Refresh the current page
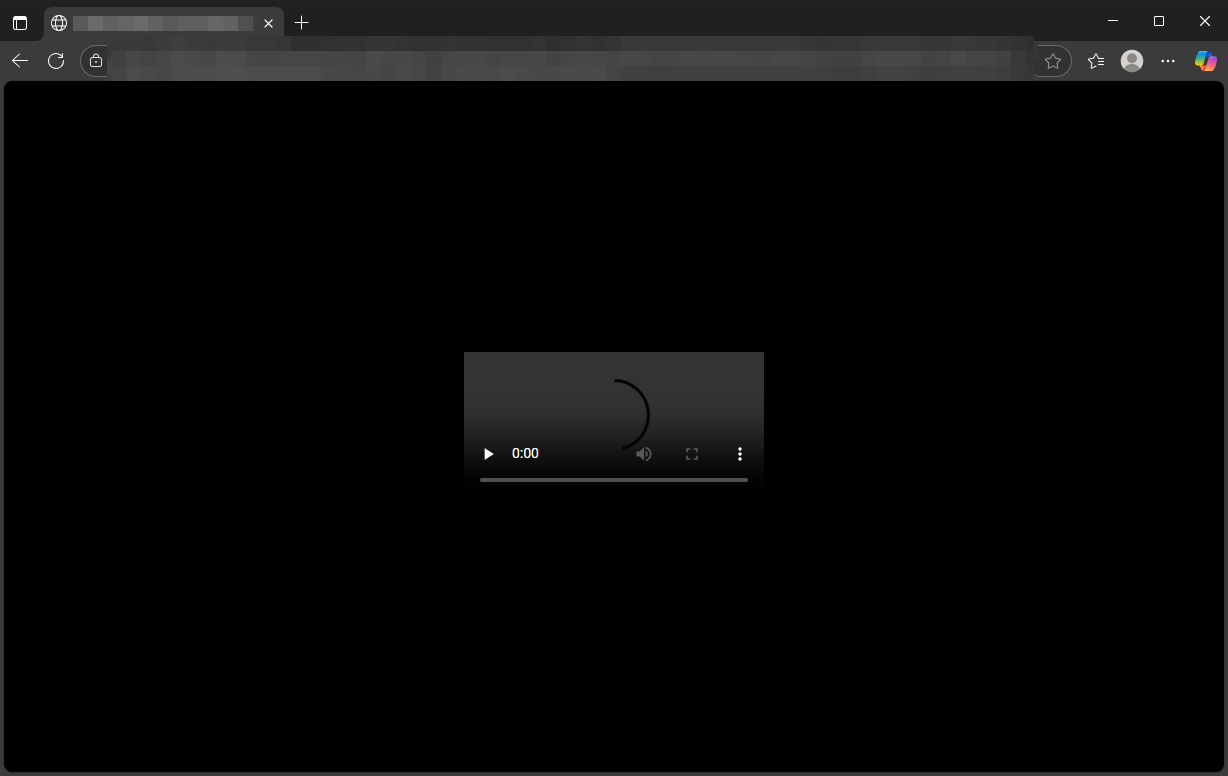This screenshot has width=1228, height=776. 56,61
